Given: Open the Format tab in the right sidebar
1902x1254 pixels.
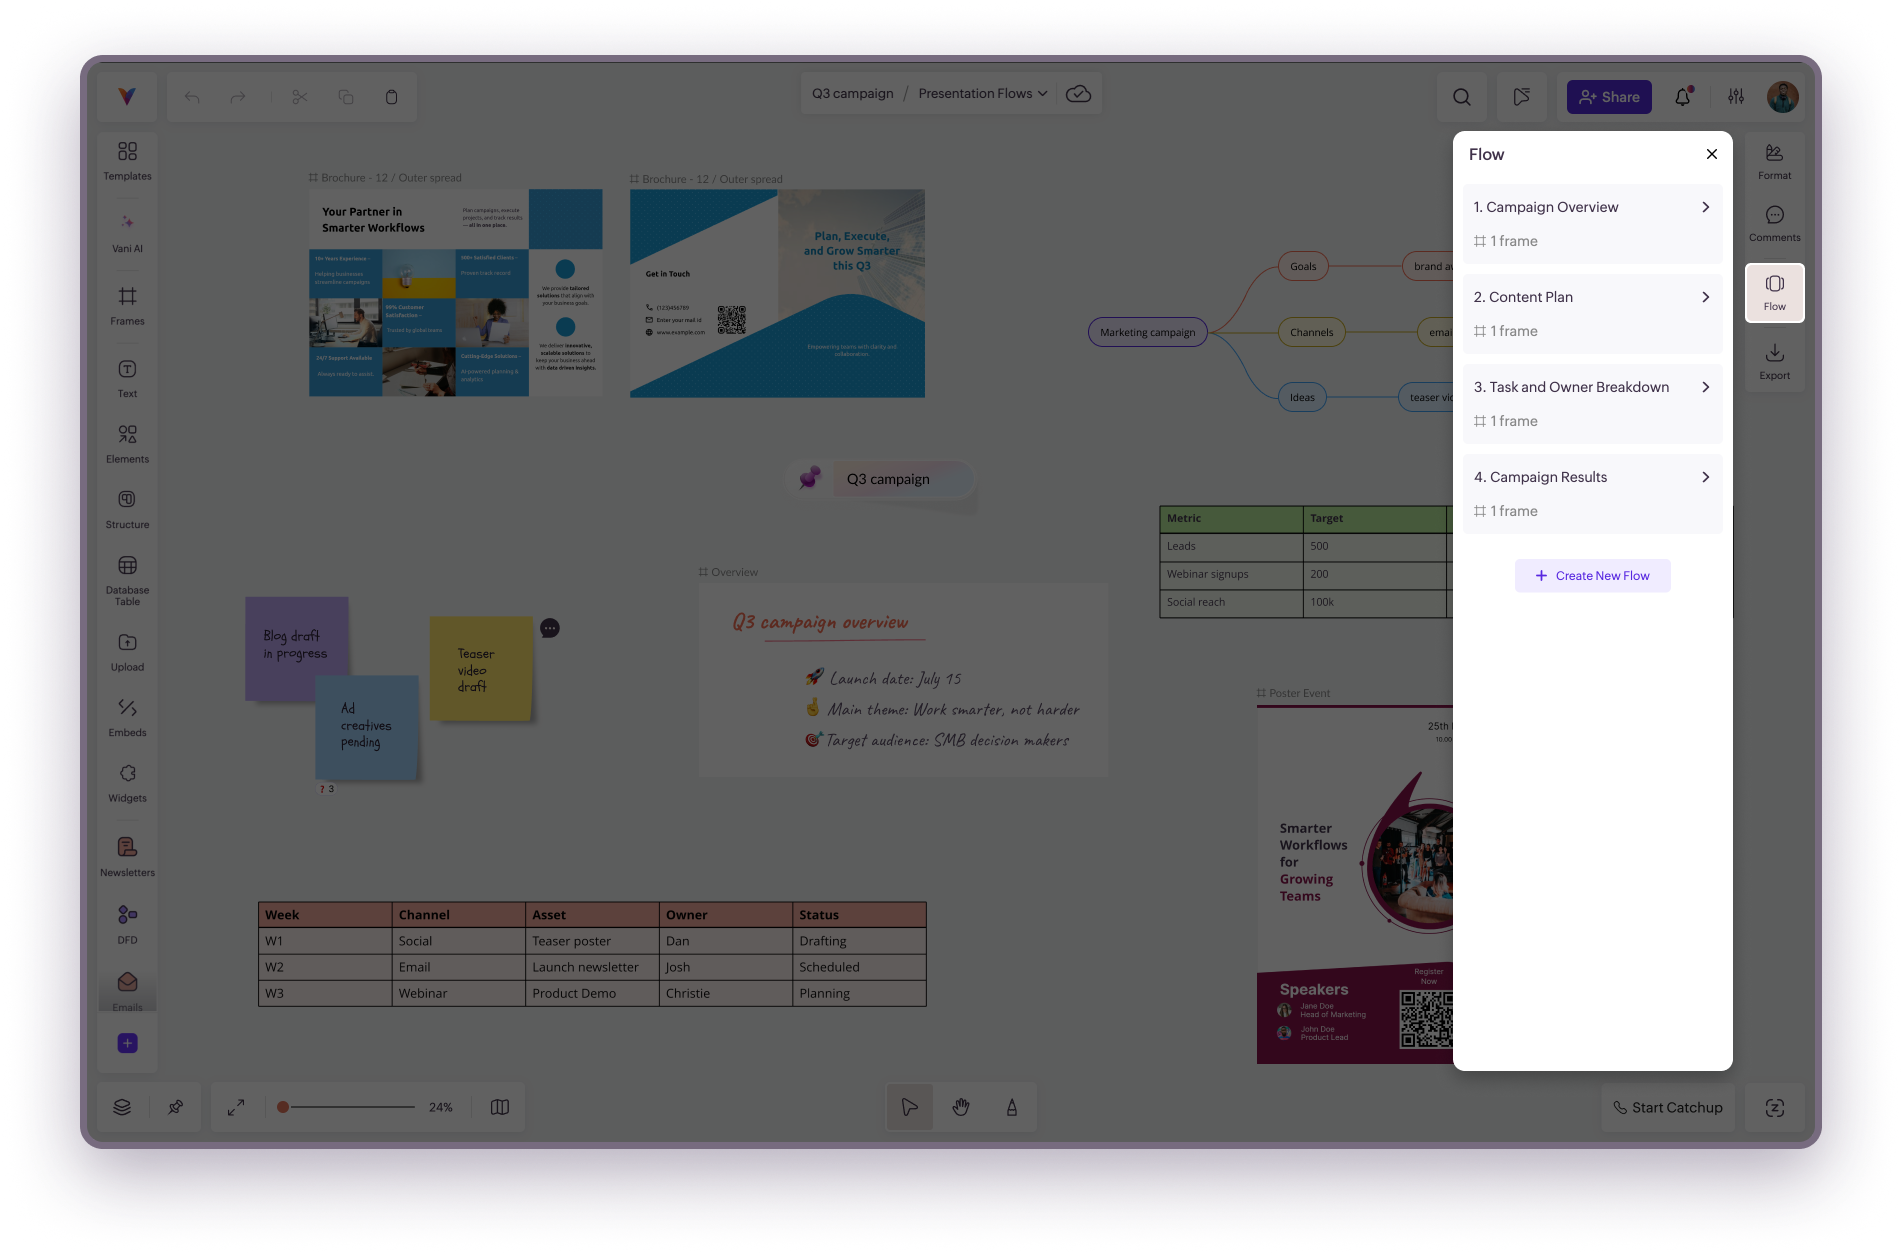Looking at the screenshot, I should point(1774,162).
